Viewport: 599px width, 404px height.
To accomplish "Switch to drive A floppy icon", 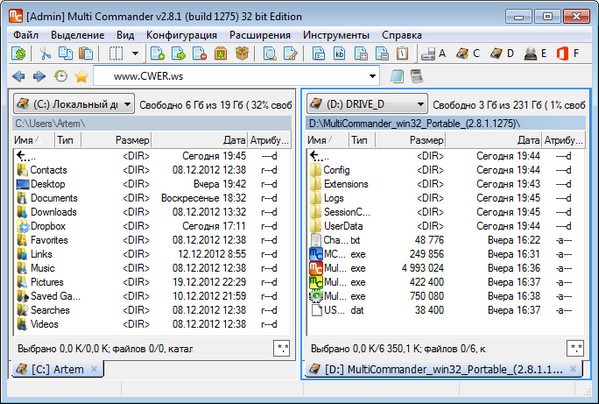I will pos(433,54).
